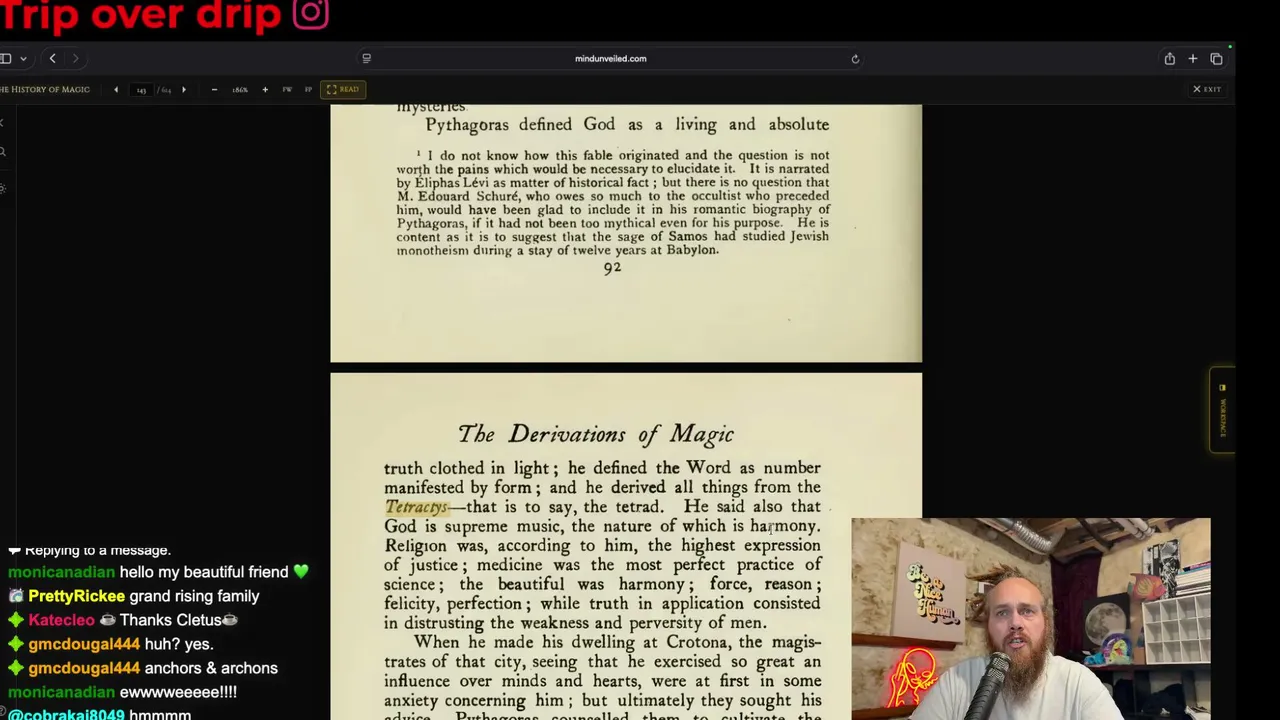Click the total page count /614
Screen dimensions: 1280x720
[165, 90]
